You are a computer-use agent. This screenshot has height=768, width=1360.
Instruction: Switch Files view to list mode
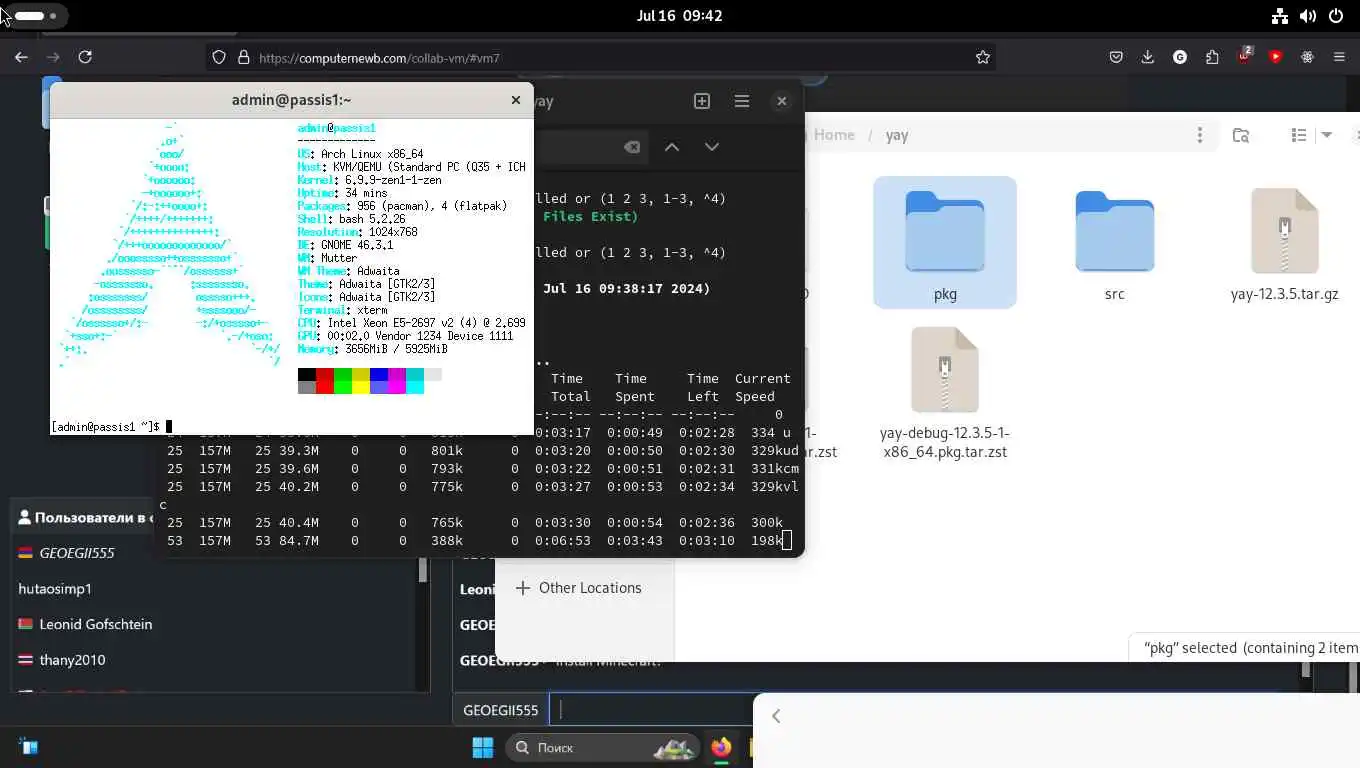(1299, 135)
